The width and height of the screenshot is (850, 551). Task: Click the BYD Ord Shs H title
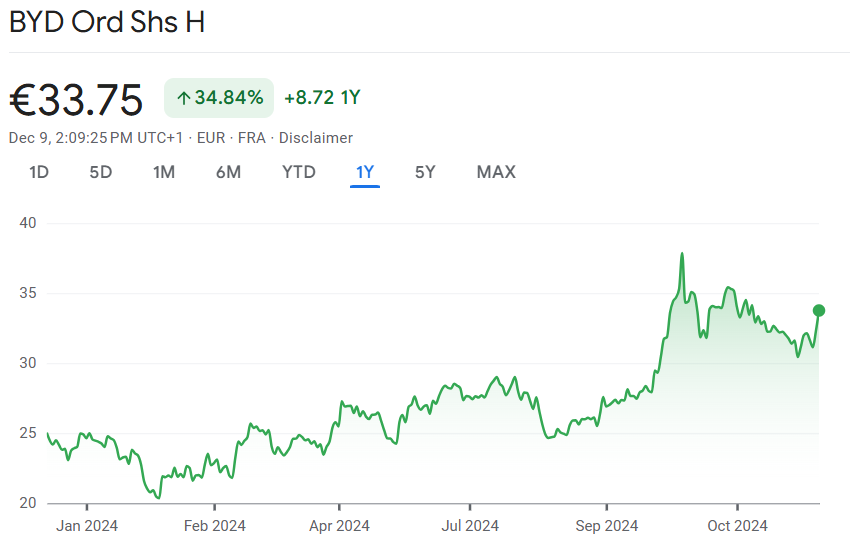107,22
